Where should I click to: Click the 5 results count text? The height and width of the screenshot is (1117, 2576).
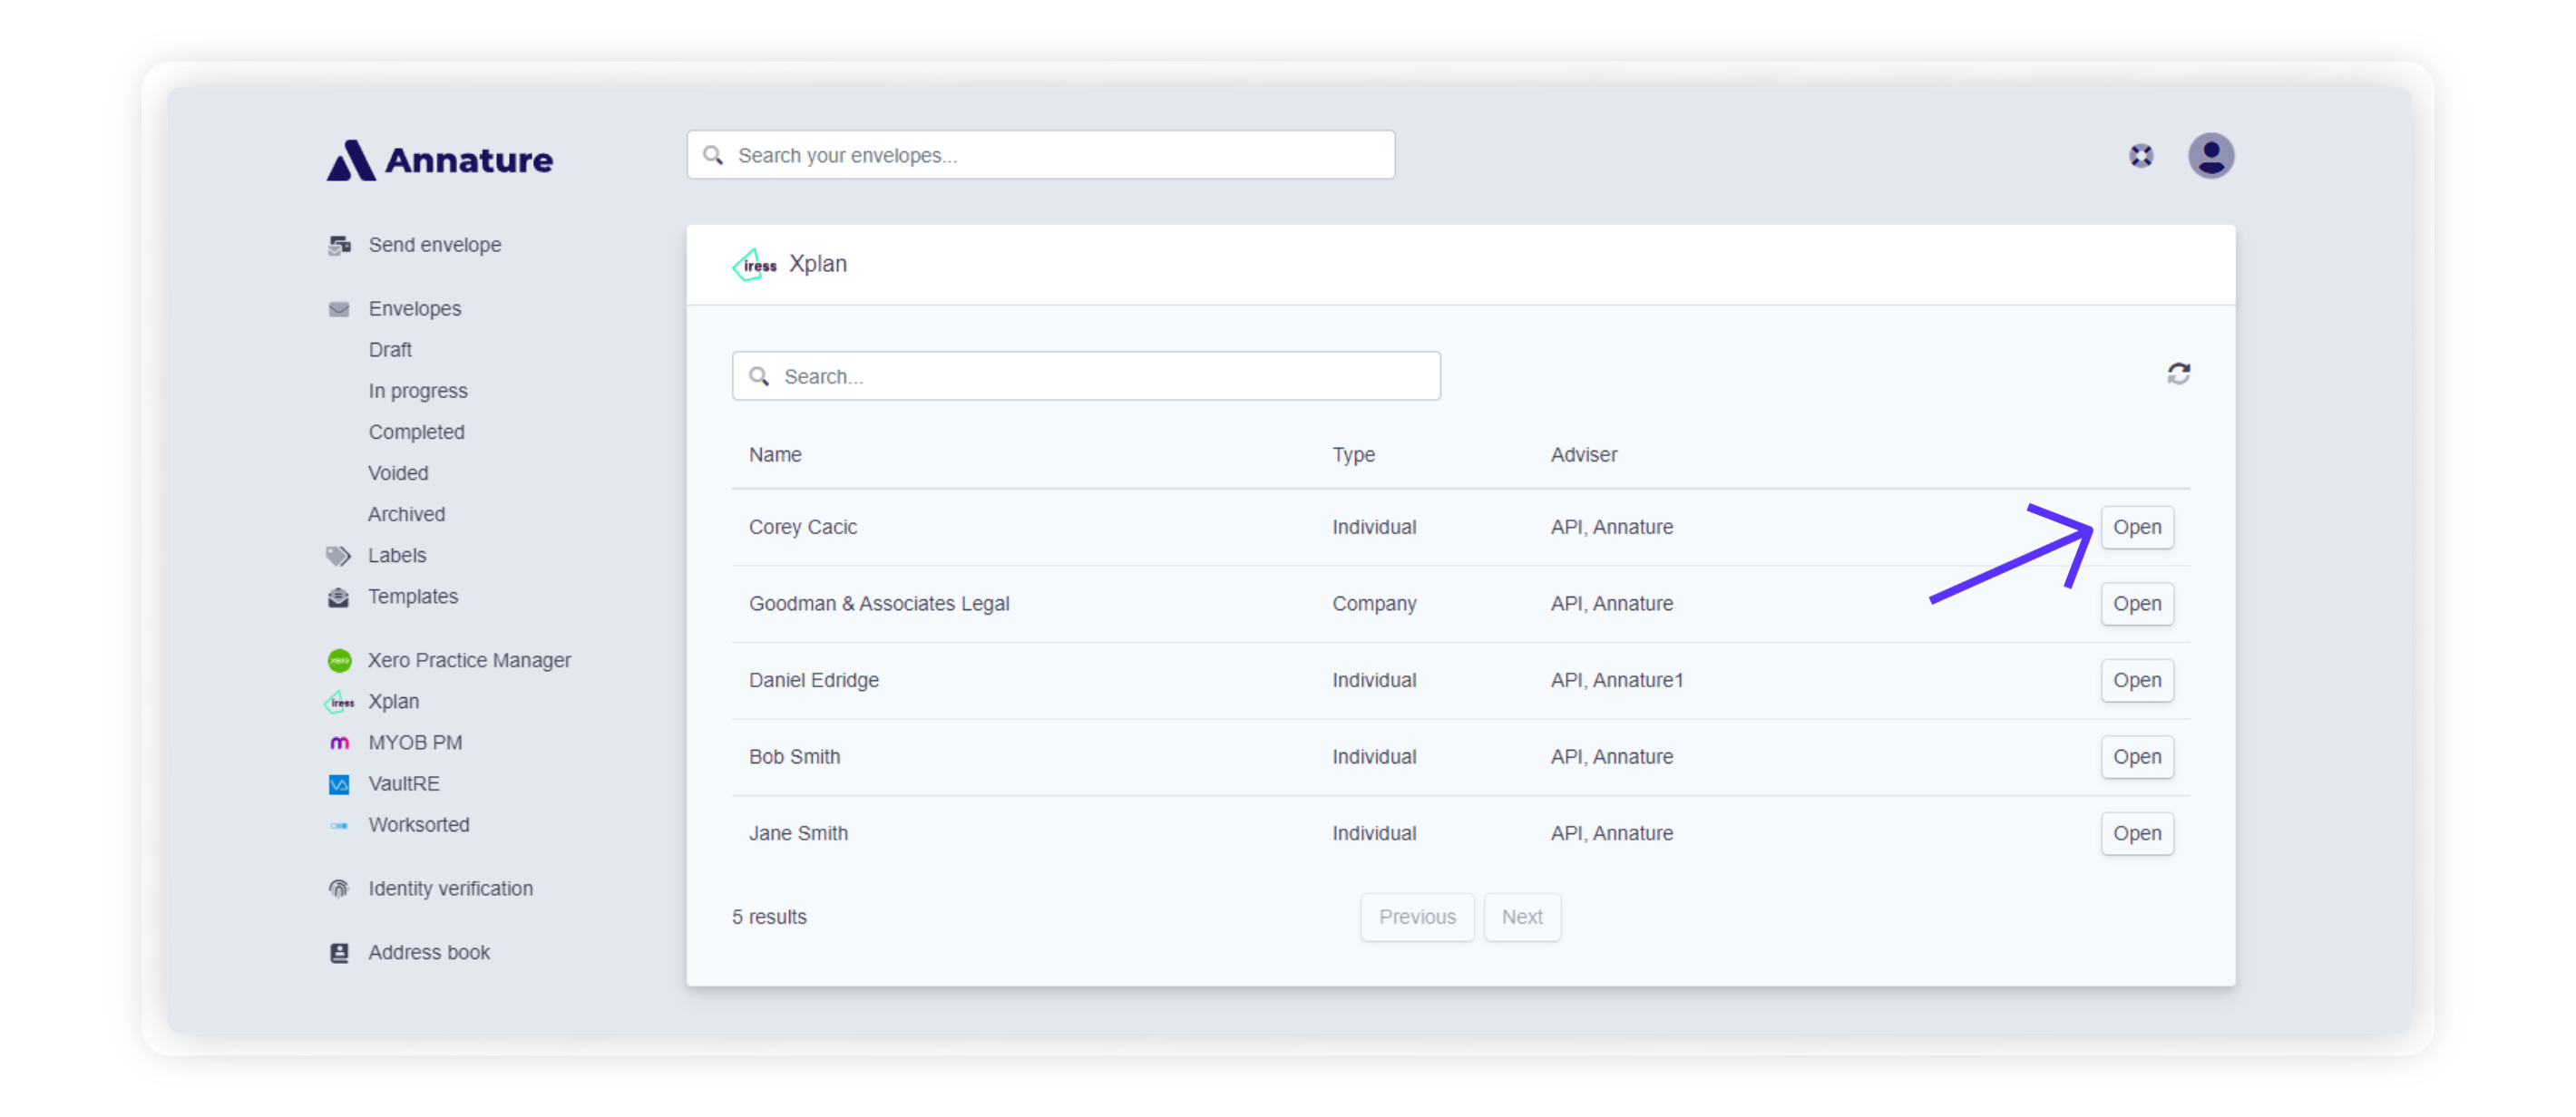tap(769, 917)
